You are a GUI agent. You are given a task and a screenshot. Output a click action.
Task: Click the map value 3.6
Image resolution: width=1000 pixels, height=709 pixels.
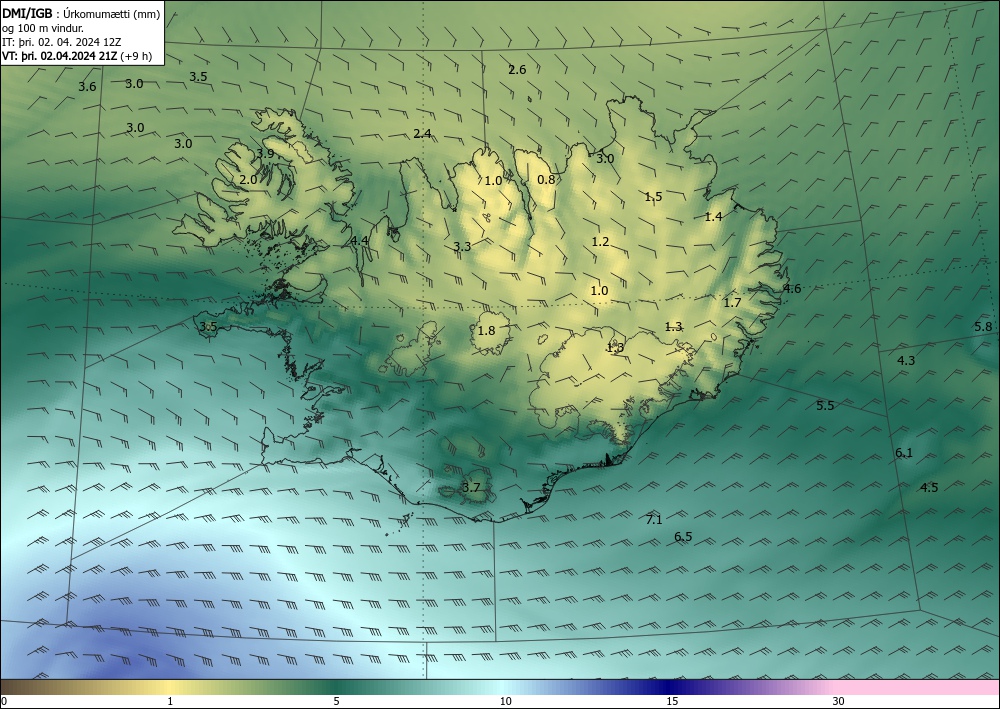[x=87, y=87]
